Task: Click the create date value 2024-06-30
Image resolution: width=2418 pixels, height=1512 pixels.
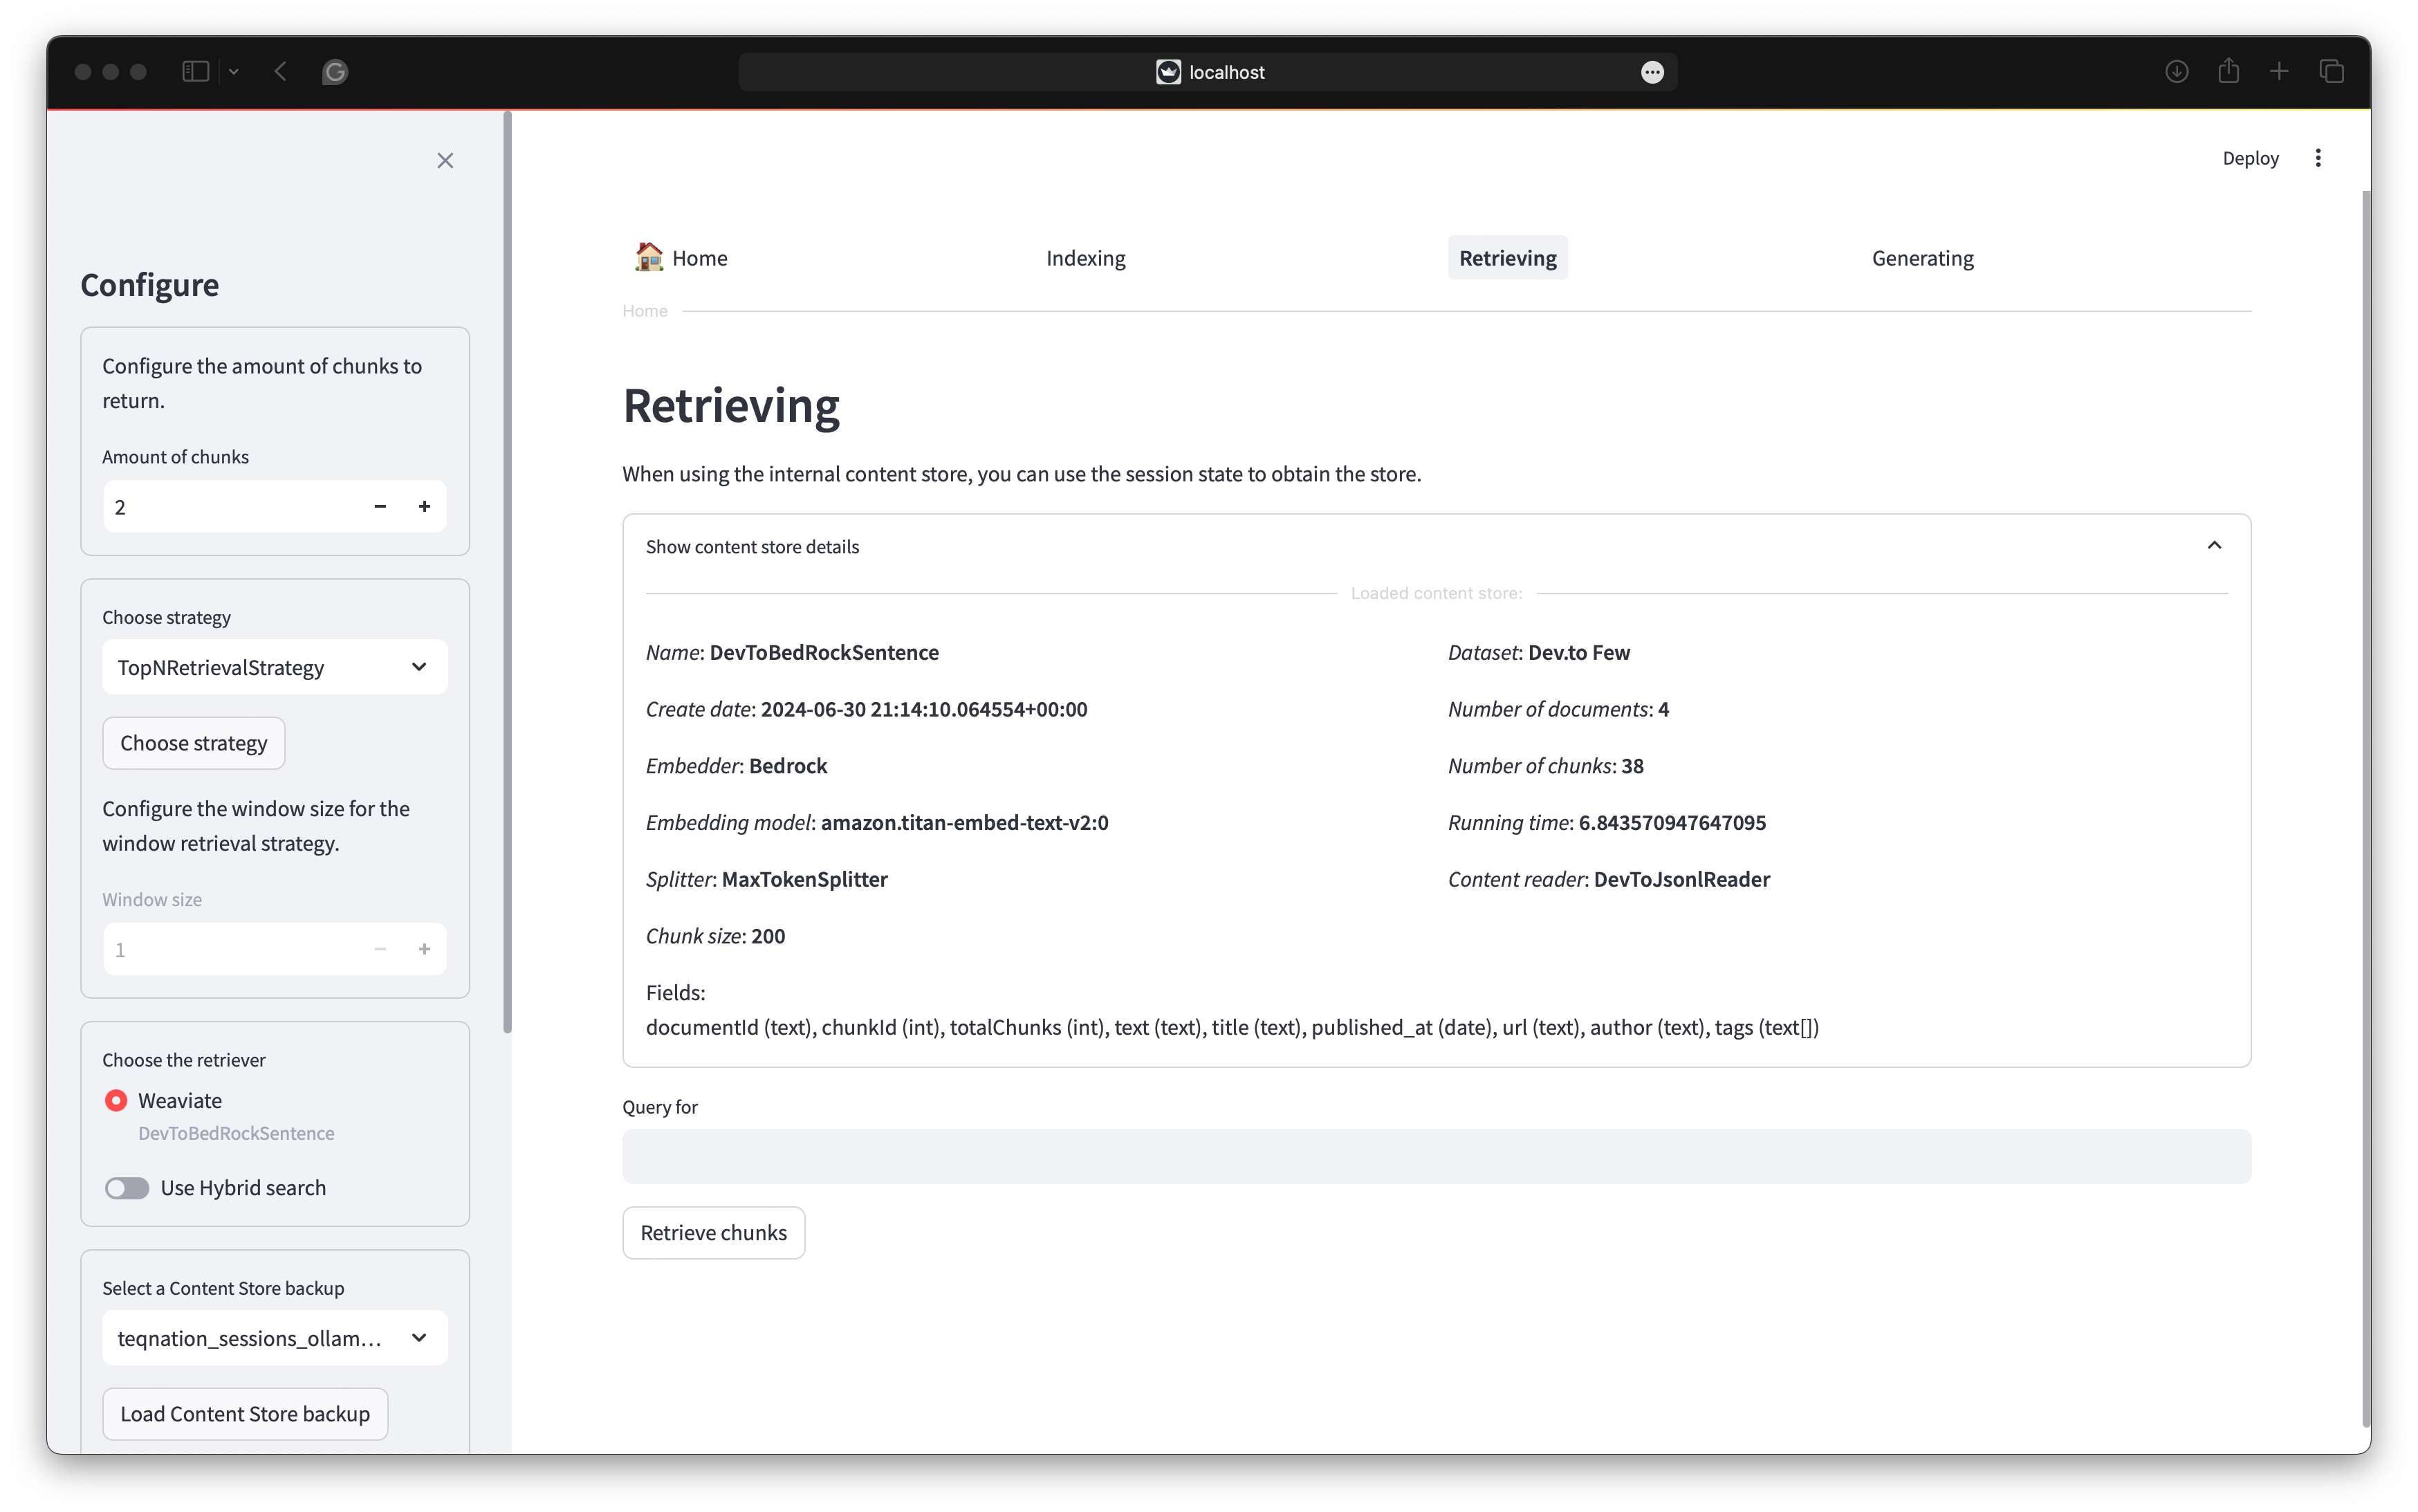Action: coord(923,709)
